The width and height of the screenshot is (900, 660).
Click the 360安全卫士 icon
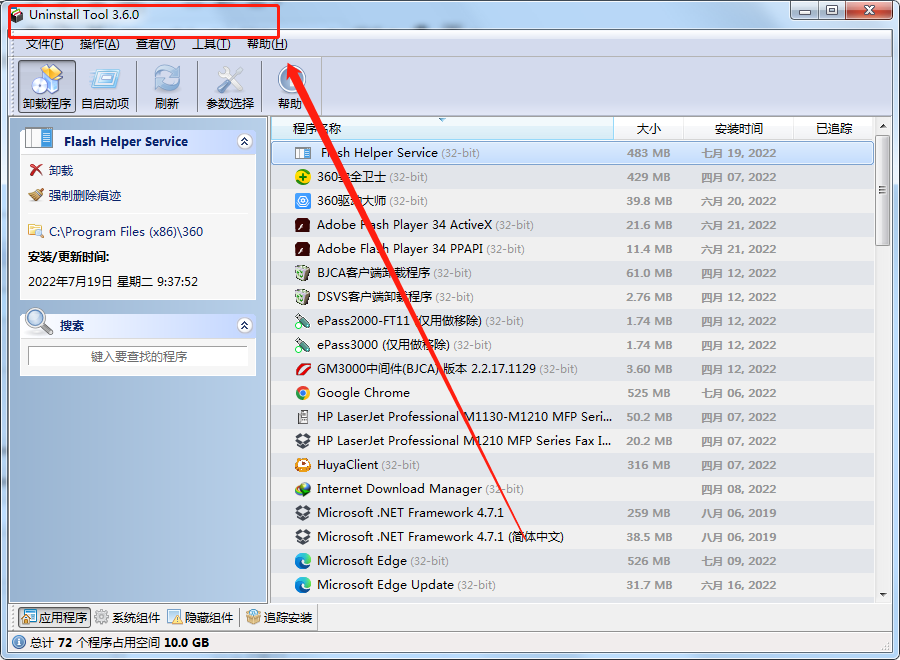click(x=302, y=177)
